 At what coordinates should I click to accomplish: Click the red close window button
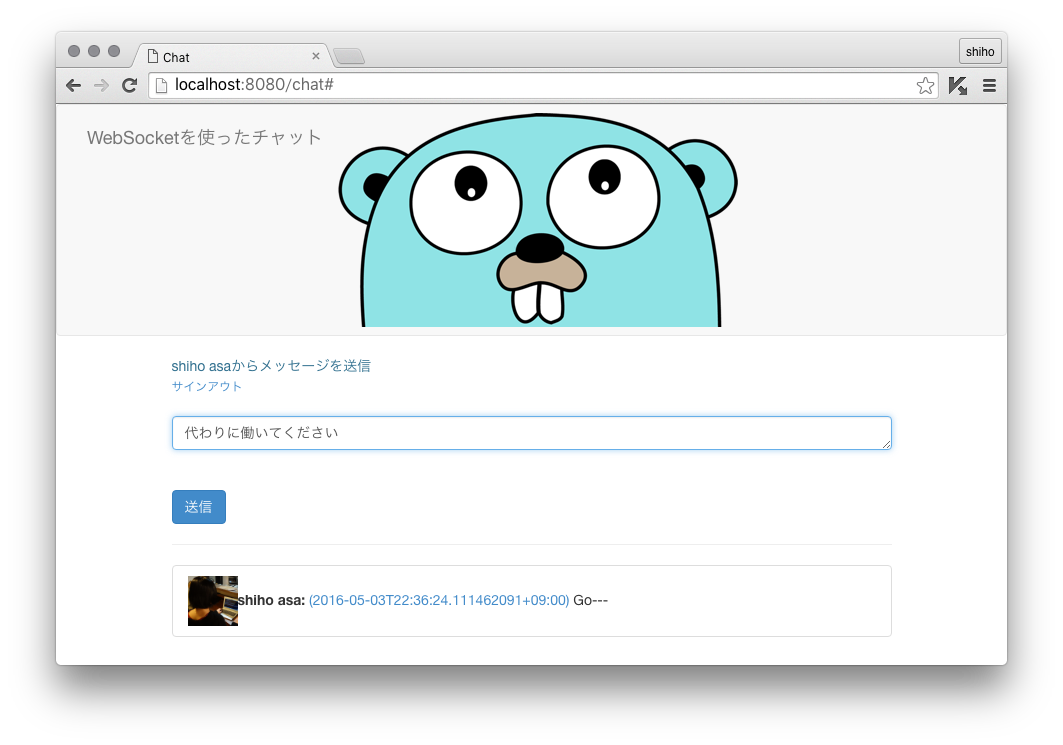pos(74,51)
